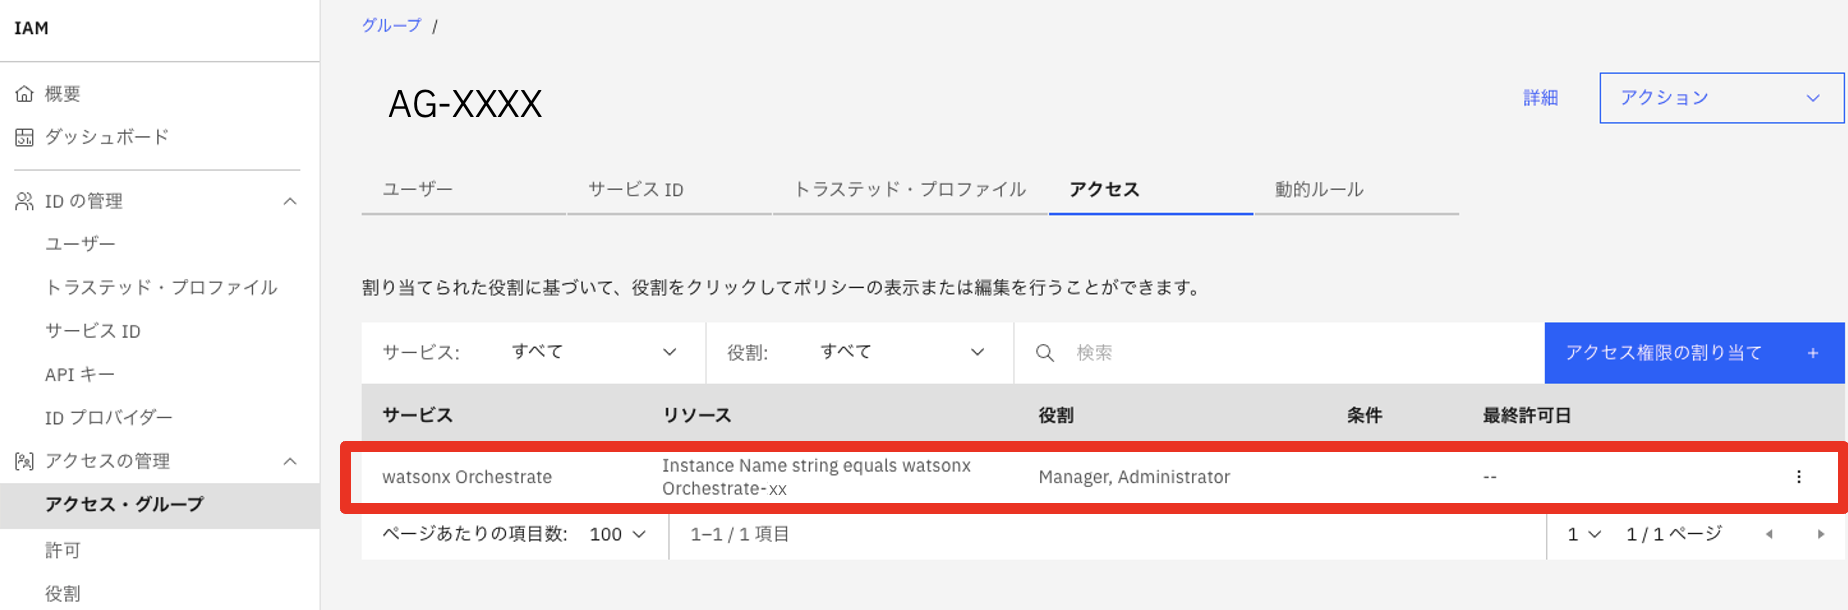The image size is (1848, 610).
Task: Switch to the ユーザー tab
Action: [x=418, y=189]
